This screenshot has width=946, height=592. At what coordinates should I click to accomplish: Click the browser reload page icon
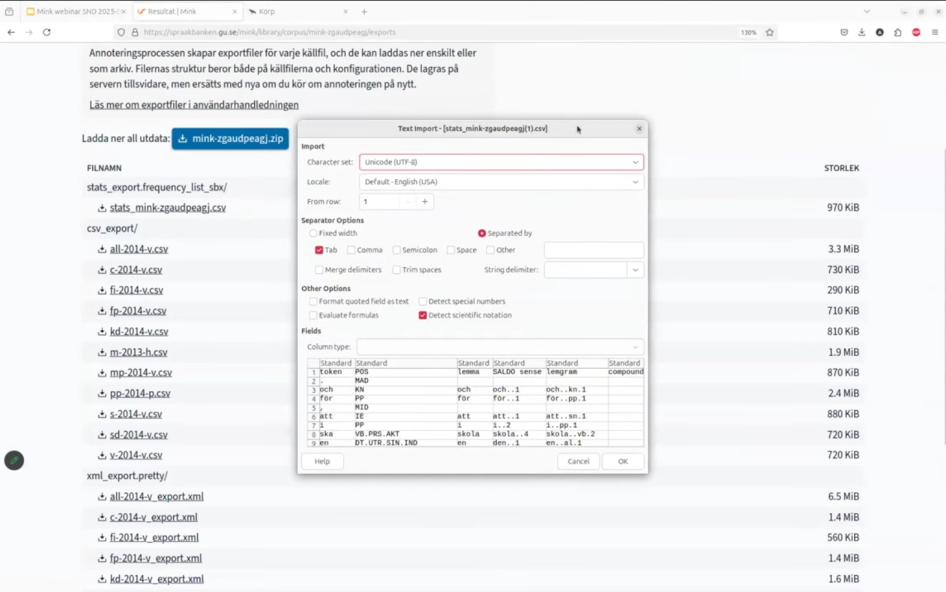point(46,32)
